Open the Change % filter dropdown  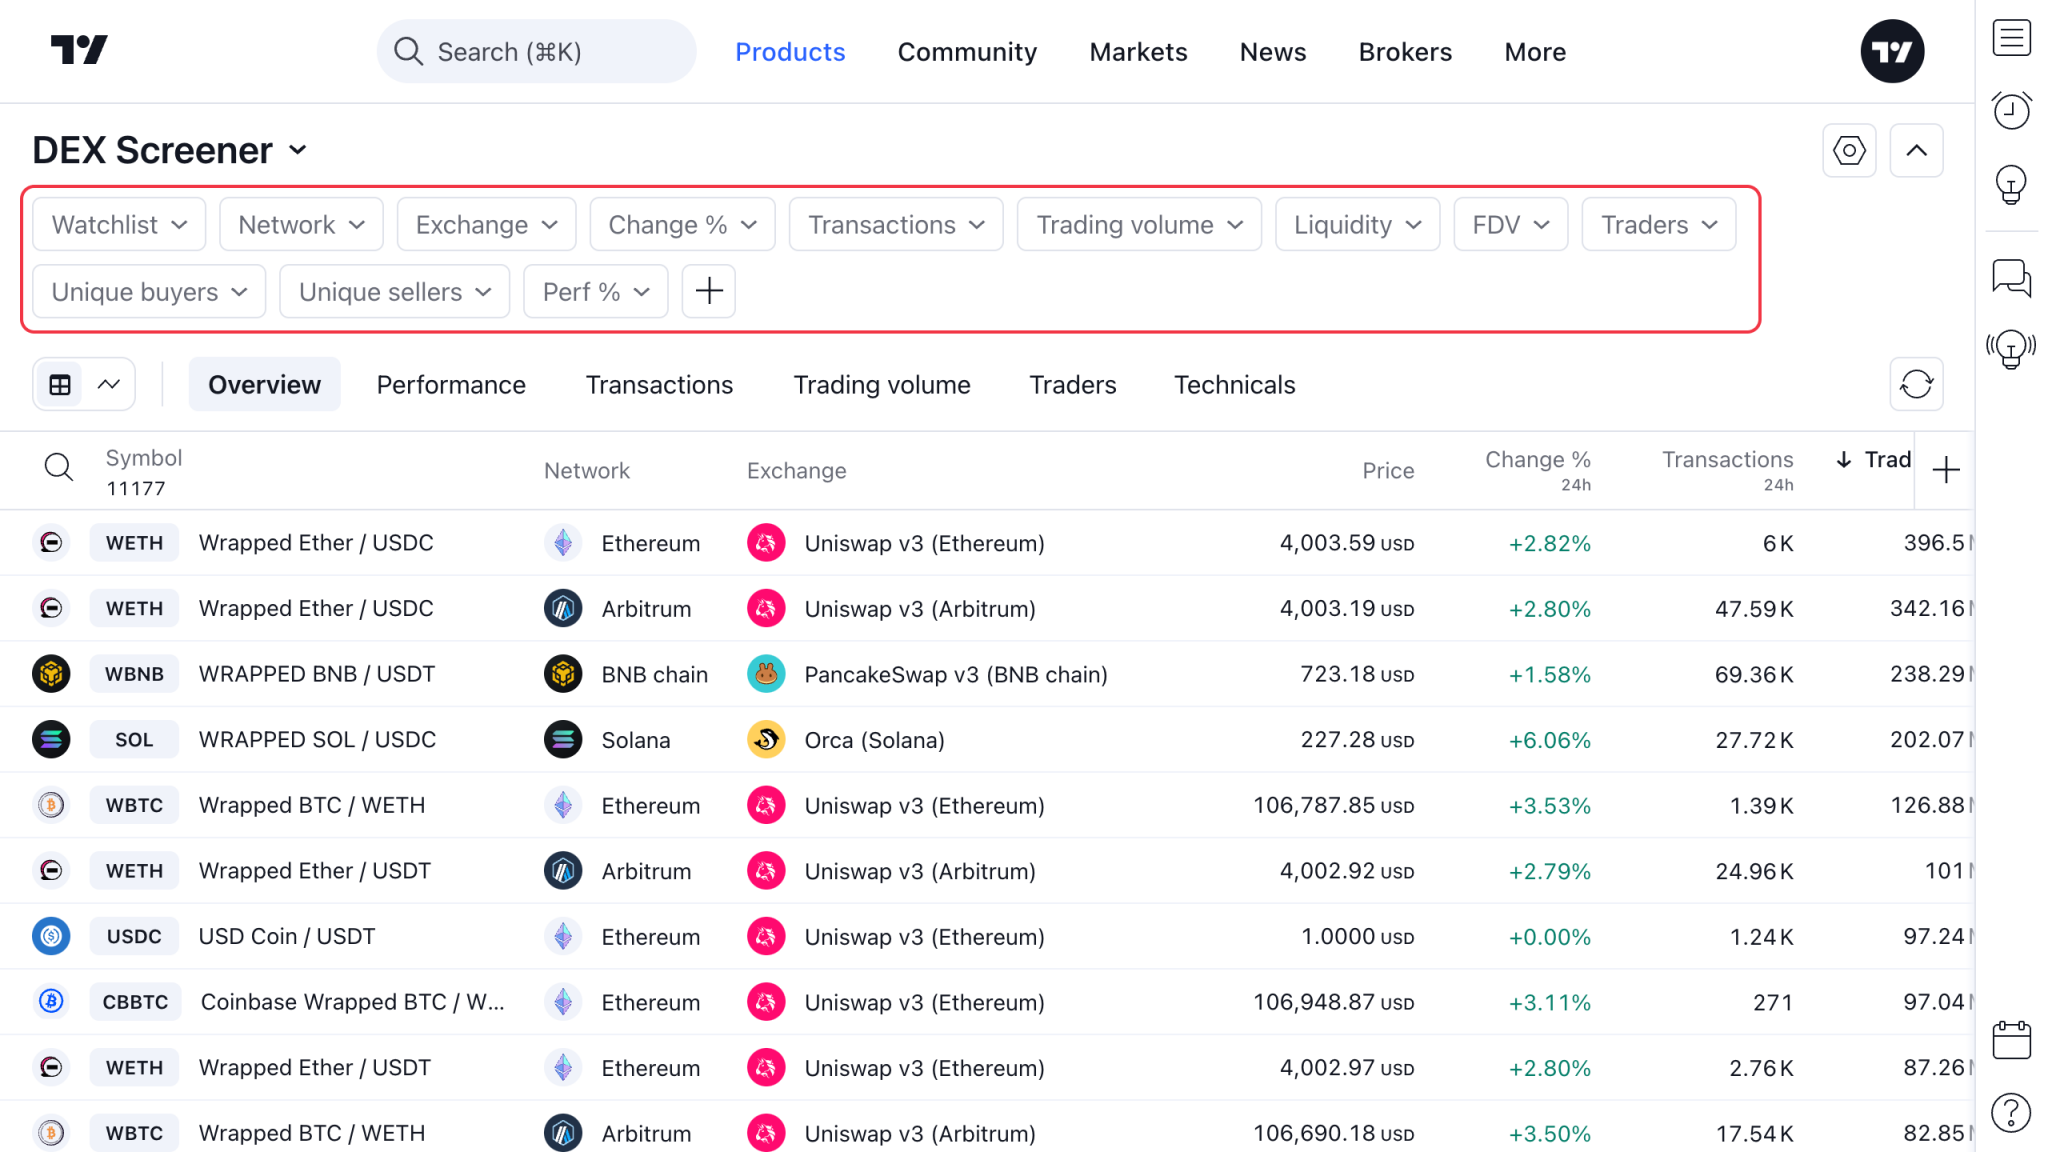click(682, 224)
